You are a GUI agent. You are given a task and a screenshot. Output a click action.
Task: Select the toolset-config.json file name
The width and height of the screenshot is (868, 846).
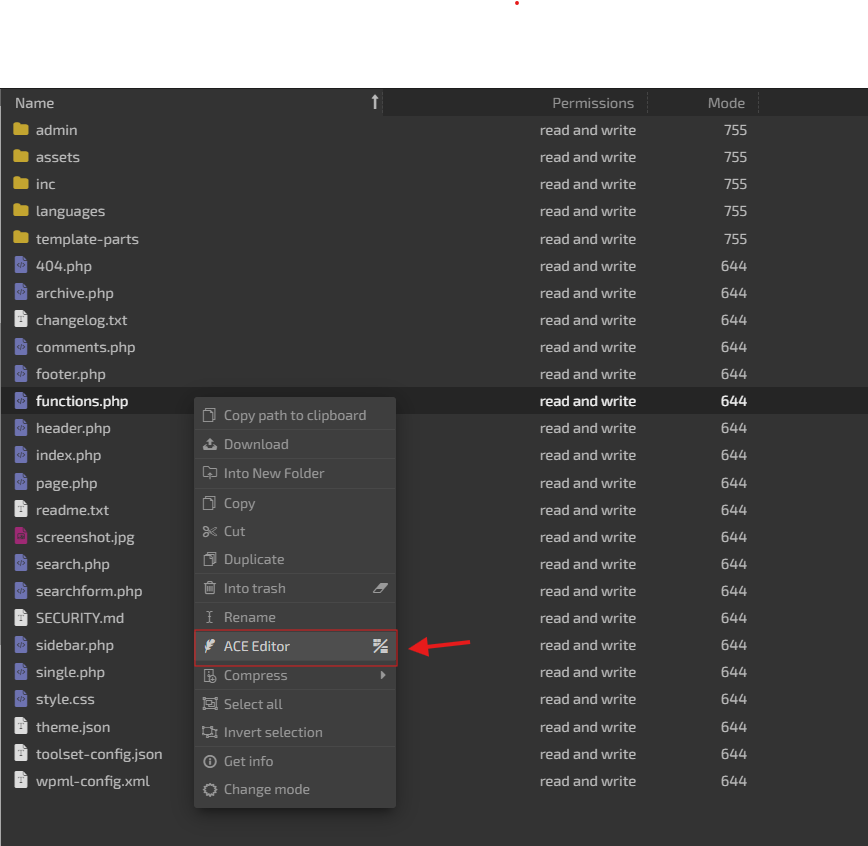click(x=99, y=754)
